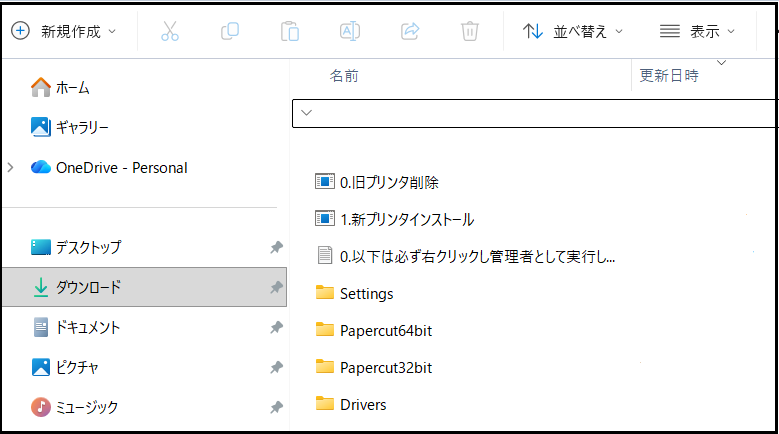
Task: Click the Cut scissors icon
Action: pos(170,31)
